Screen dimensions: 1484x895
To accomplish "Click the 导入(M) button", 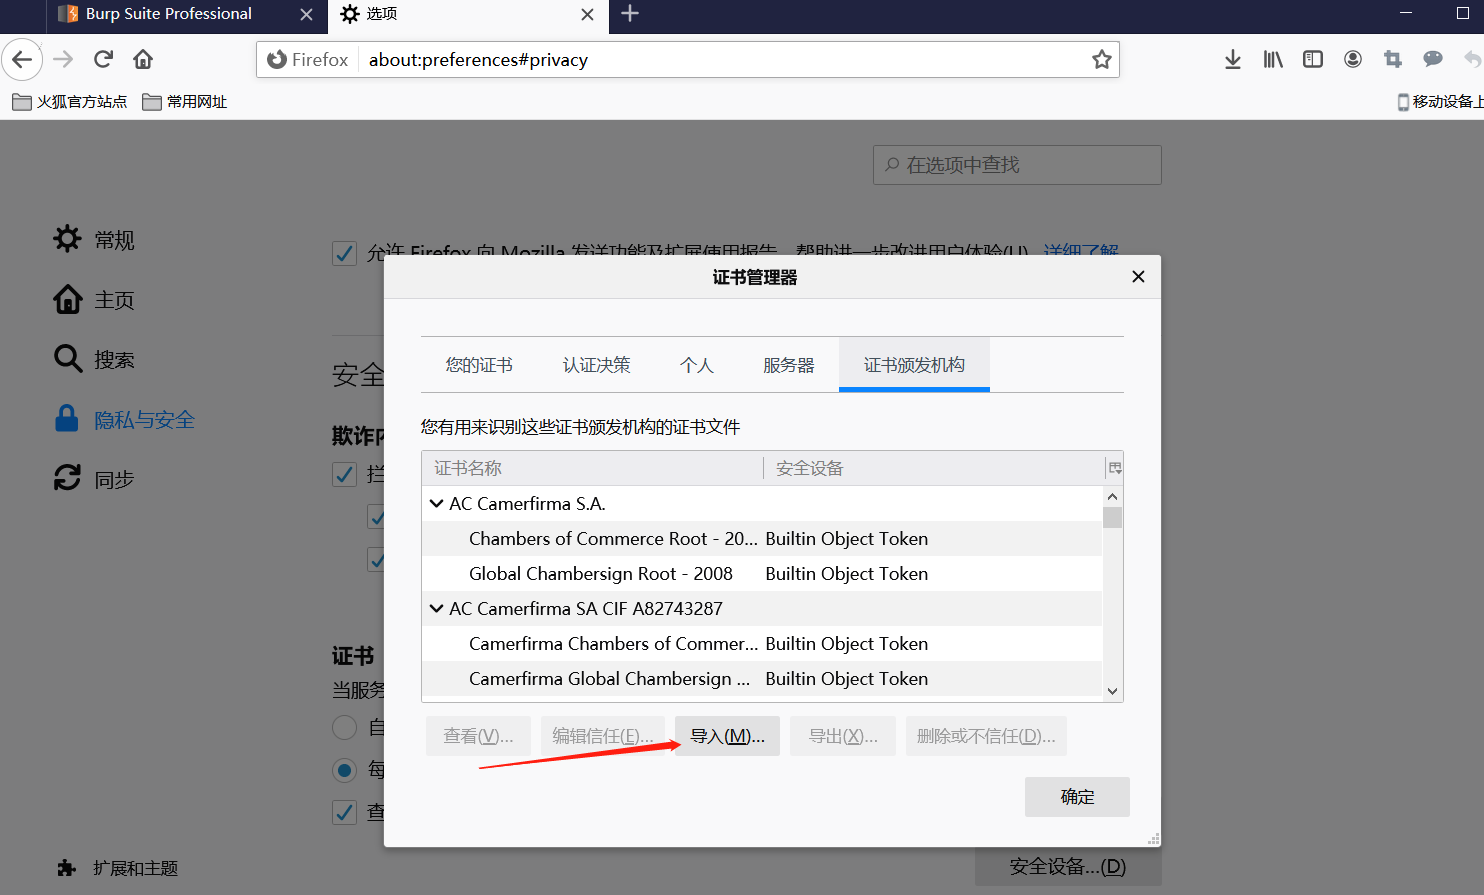I will pos(727,735).
